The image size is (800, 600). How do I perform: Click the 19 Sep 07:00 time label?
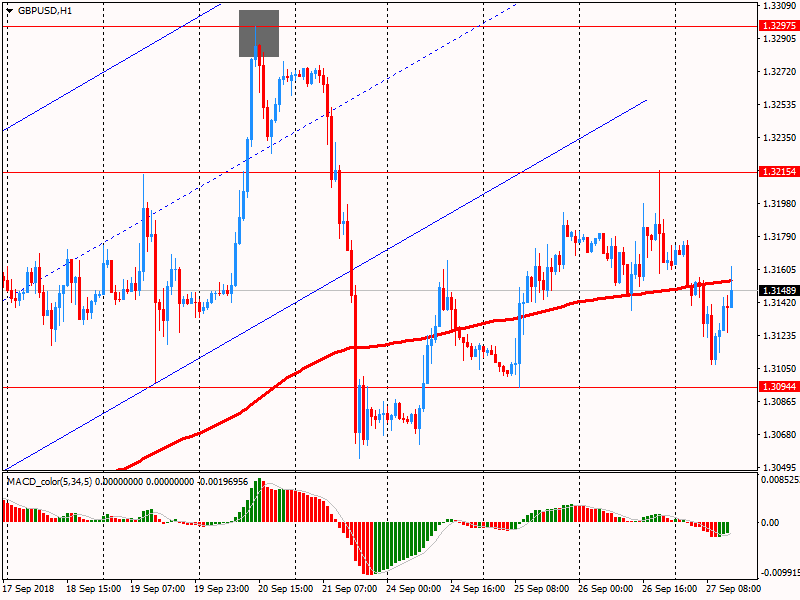click(158, 588)
